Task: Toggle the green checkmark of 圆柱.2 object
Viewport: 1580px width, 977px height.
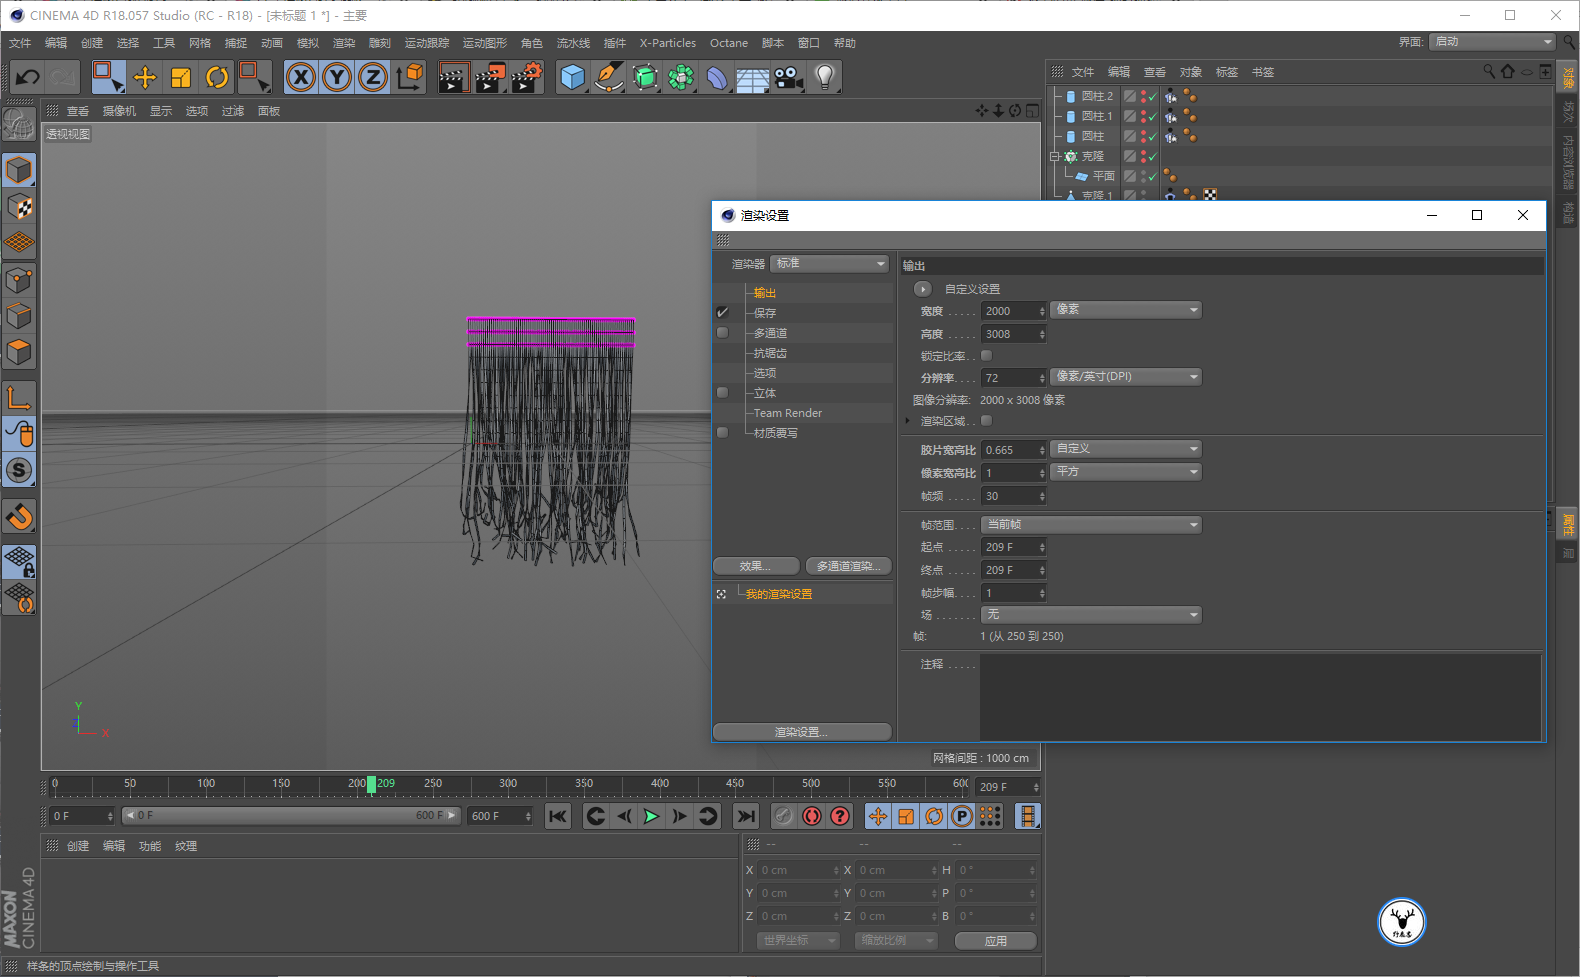Action: (x=1152, y=97)
